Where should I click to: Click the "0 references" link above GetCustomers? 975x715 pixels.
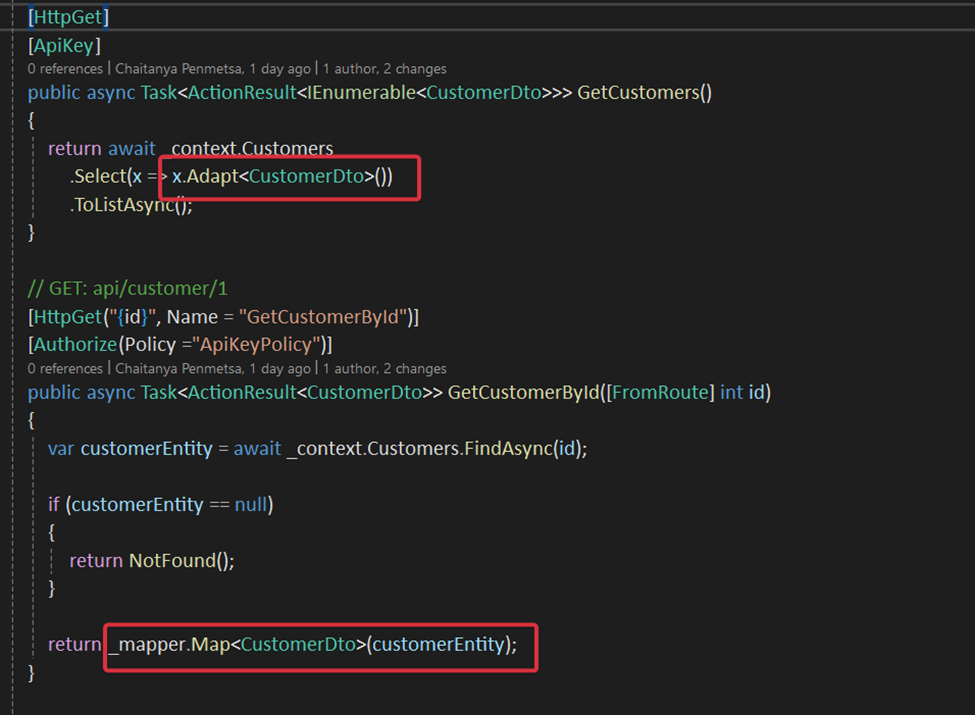[64, 69]
